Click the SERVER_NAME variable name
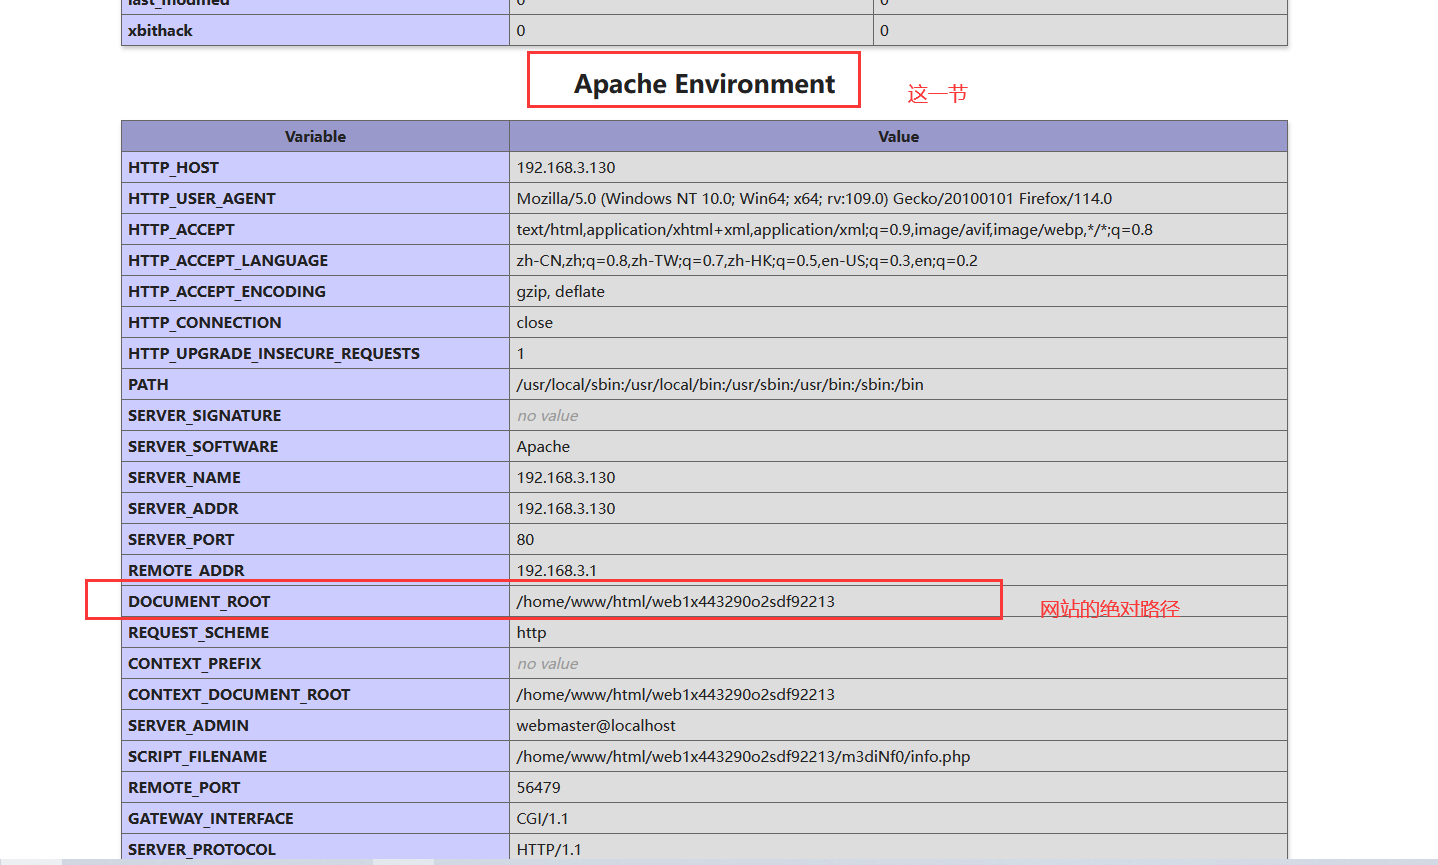 click(184, 477)
